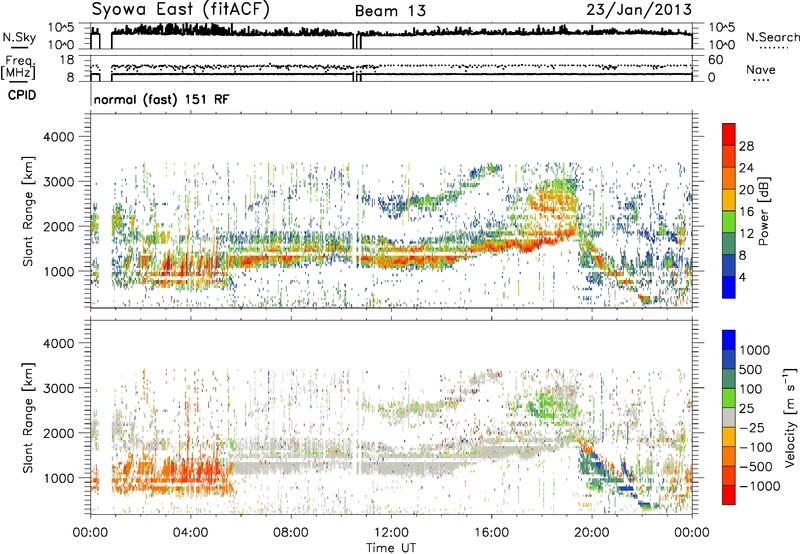800x554 pixels.
Task: Click the "N.Sky" legend label
Action: tap(19, 37)
